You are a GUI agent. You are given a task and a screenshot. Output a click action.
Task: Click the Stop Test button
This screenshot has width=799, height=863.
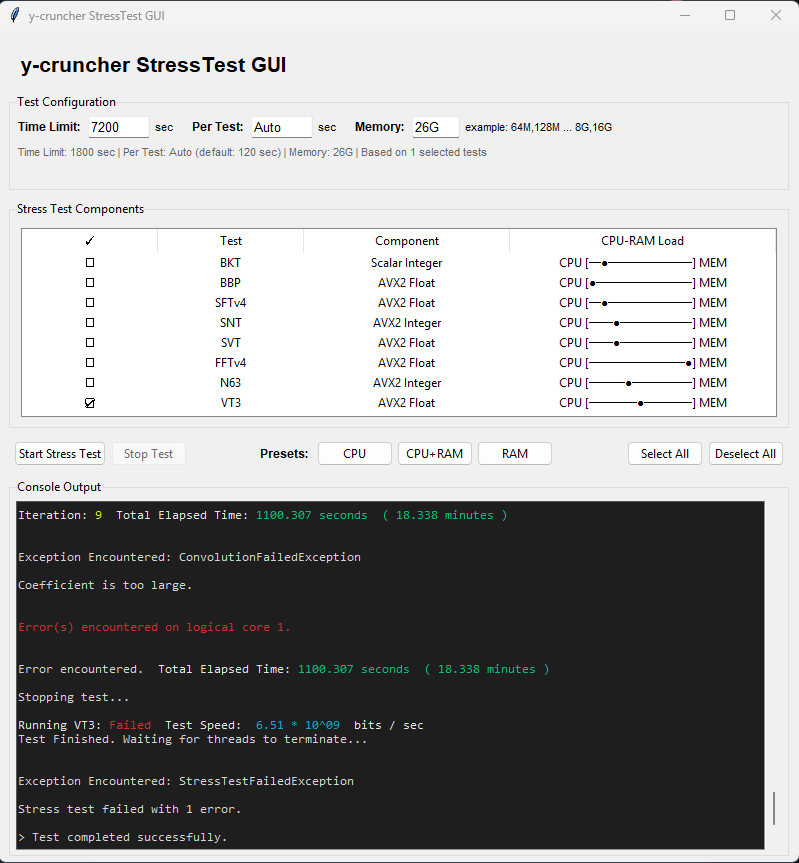tap(149, 454)
